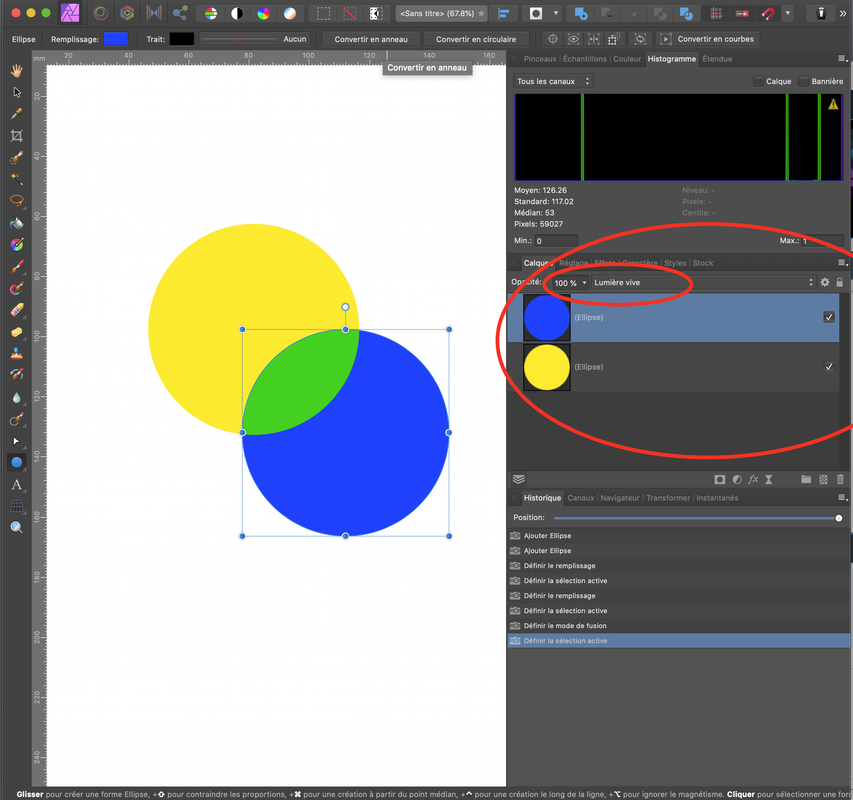Select the Zoom magnifier tool
The height and width of the screenshot is (800, 853).
(x=17, y=527)
